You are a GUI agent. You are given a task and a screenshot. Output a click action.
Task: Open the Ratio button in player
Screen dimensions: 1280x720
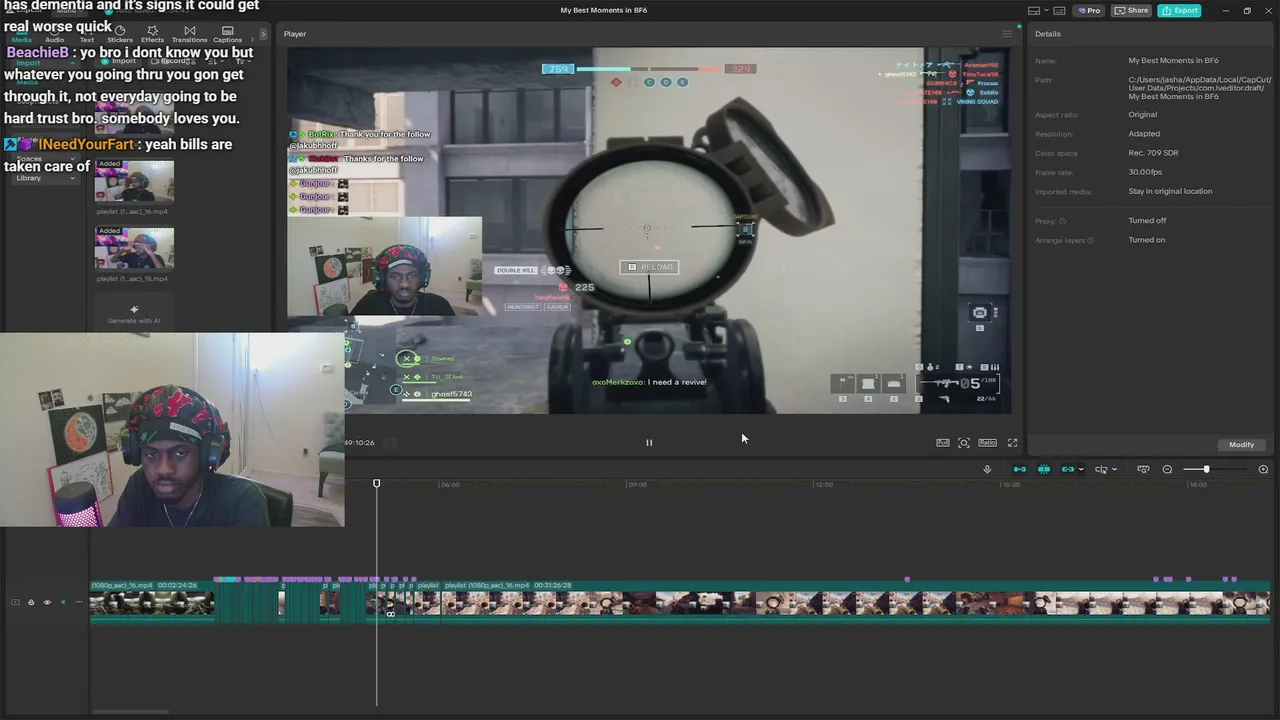(987, 442)
